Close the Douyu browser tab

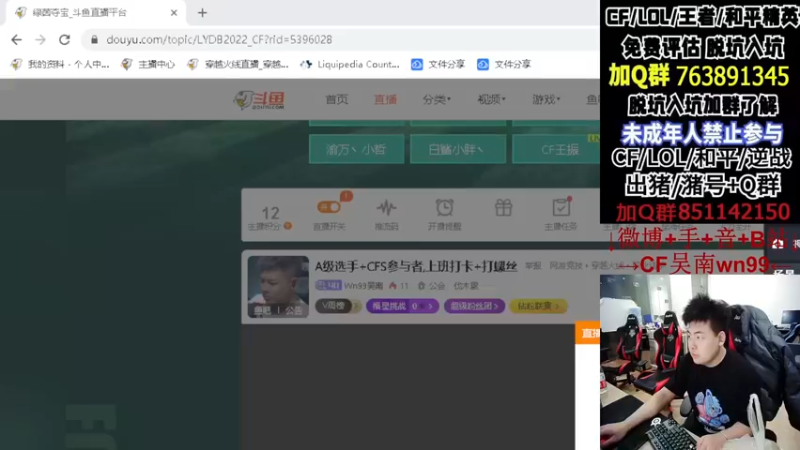pyautogui.click(x=173, y=13)
